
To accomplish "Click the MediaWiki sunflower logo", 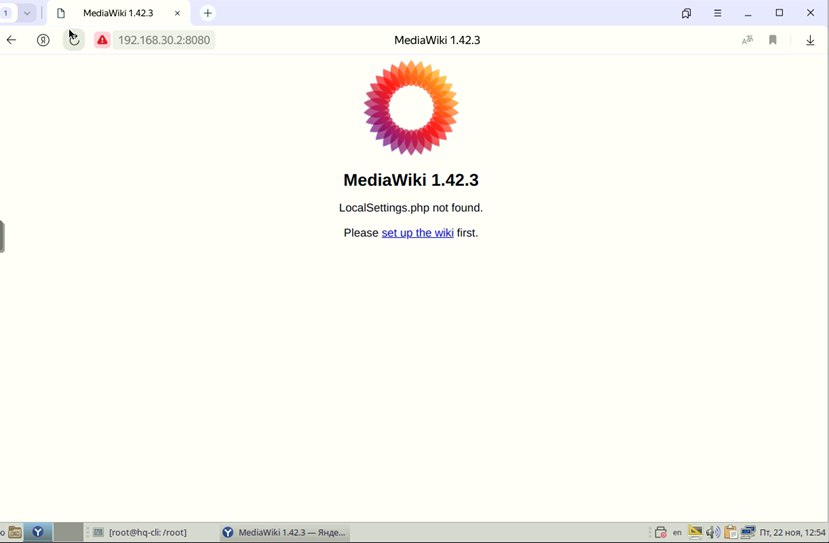I will click(x=411, y=108).
